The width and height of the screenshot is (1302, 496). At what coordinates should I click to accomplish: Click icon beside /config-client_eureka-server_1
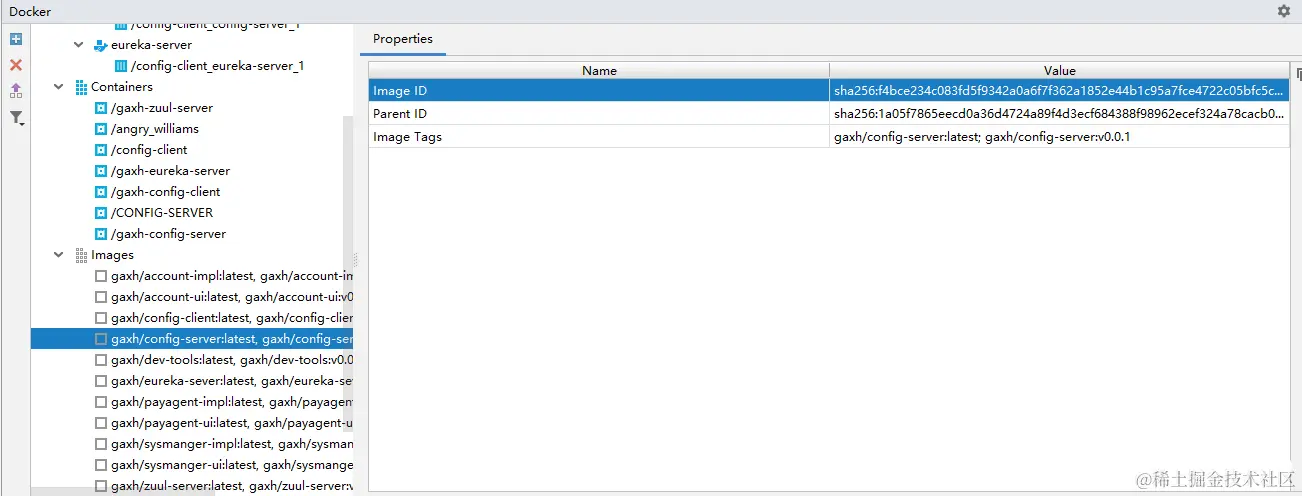pyautogui.click(x=121, y=66)
